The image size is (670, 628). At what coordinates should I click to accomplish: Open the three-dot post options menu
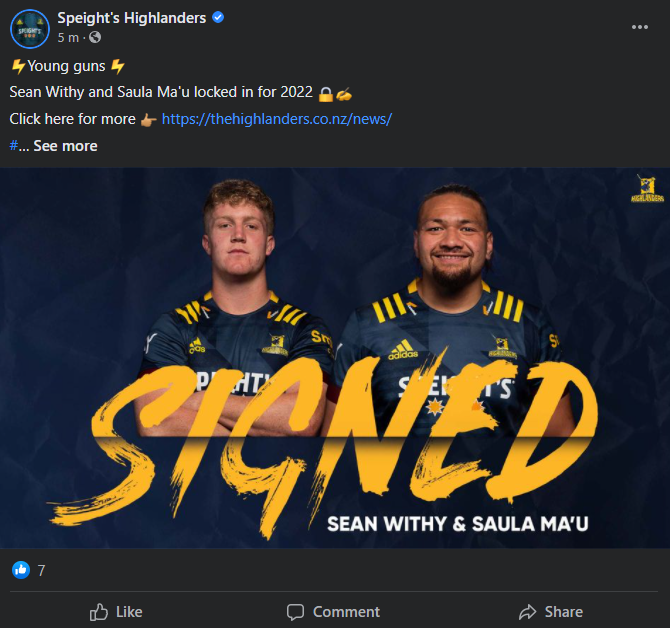pos(640,27)
